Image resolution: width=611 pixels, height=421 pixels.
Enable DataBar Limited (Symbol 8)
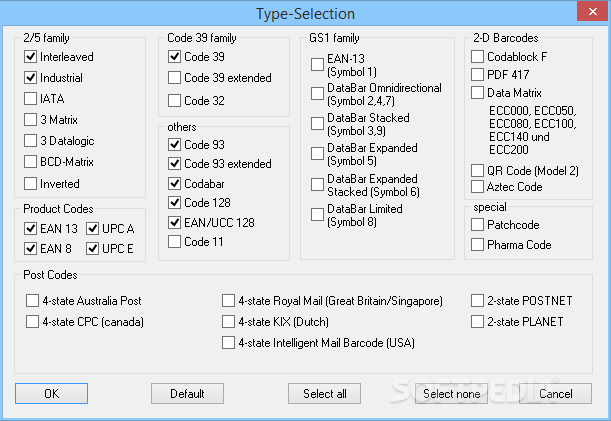tap(317, 215)
